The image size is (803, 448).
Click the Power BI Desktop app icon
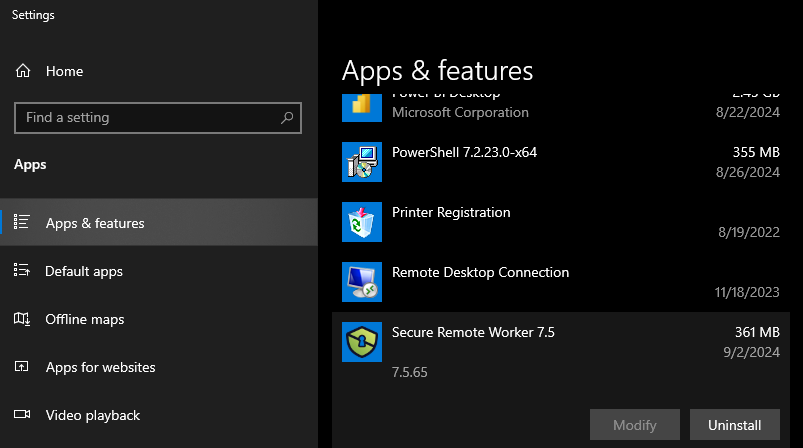pyautogui.click(x=362, y=108)
